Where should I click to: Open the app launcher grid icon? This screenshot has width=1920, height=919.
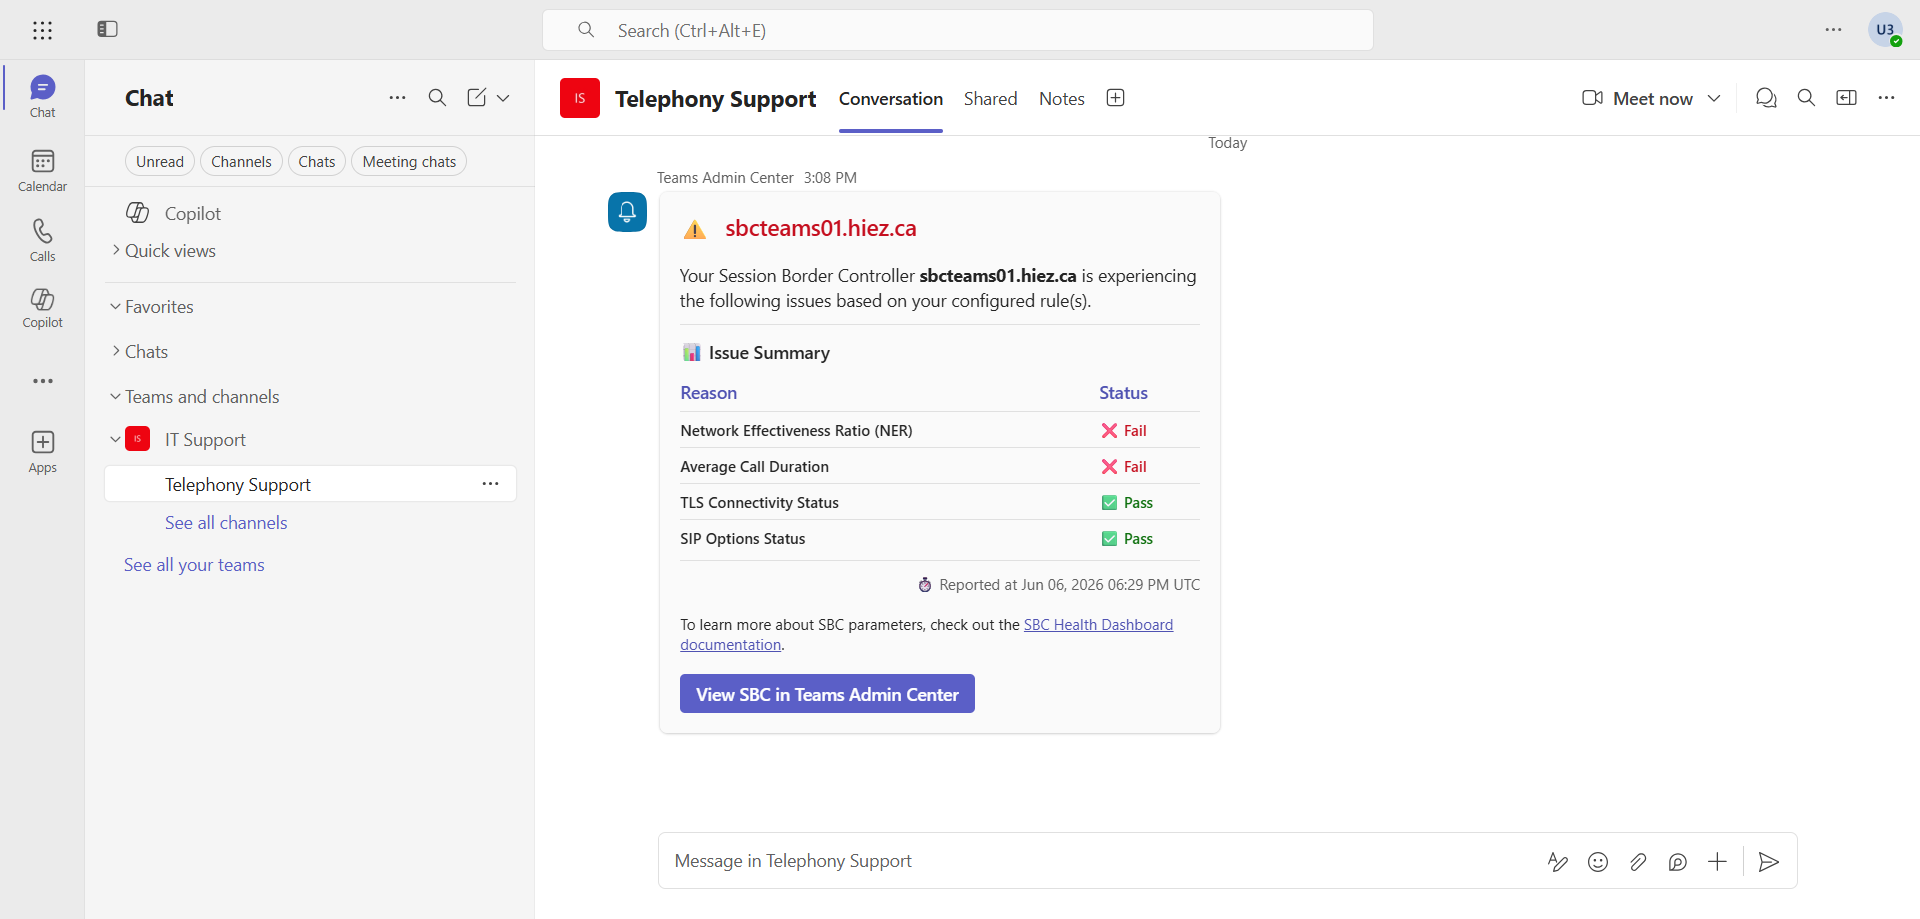(x=42, y=30)
